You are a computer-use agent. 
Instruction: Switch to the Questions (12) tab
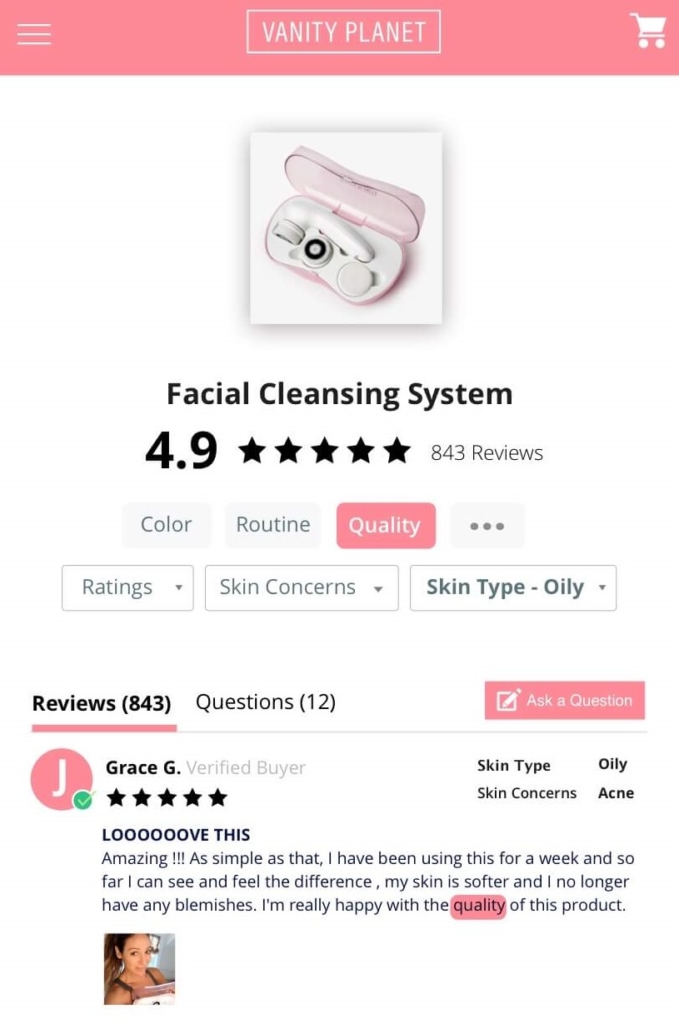[x=266, y=702]
